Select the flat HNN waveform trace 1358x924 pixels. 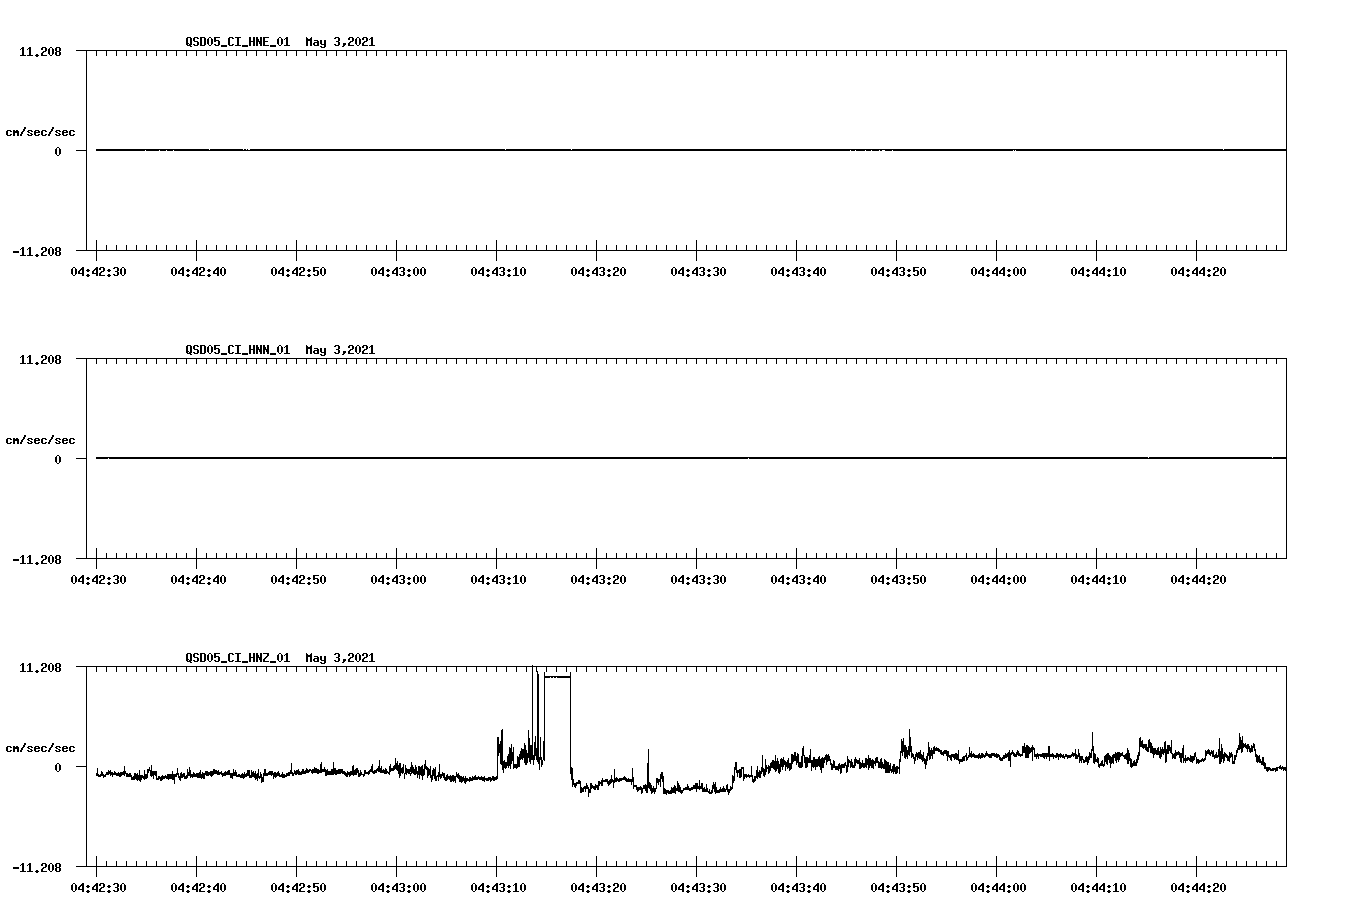click(x=600, y=458)
